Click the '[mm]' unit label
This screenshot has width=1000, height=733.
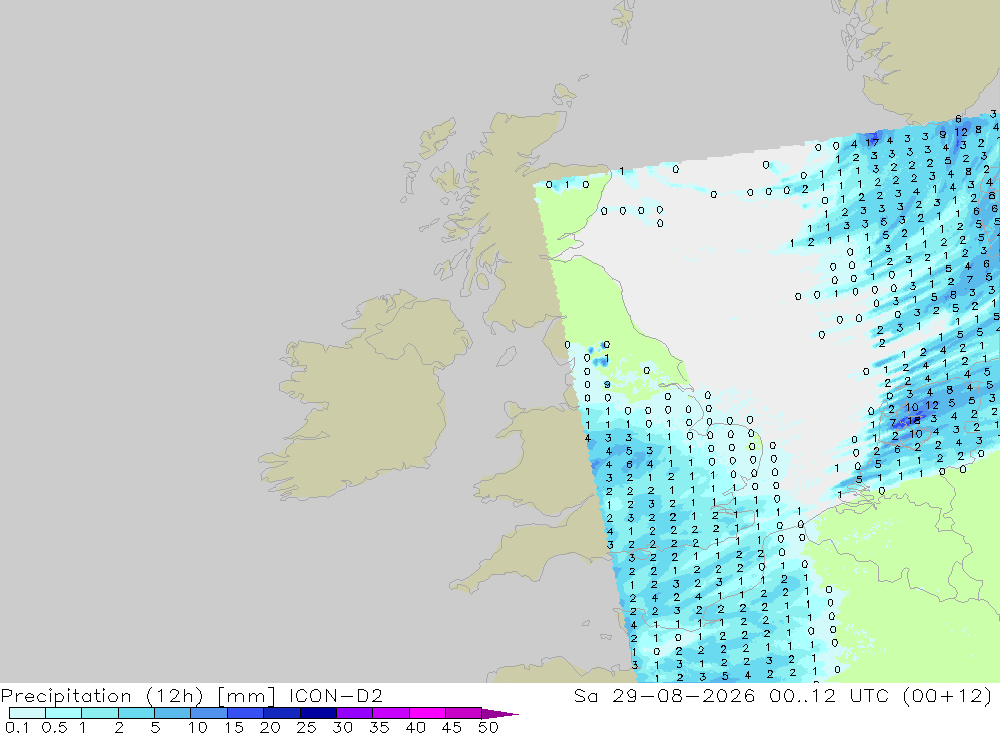pos(246,696)
